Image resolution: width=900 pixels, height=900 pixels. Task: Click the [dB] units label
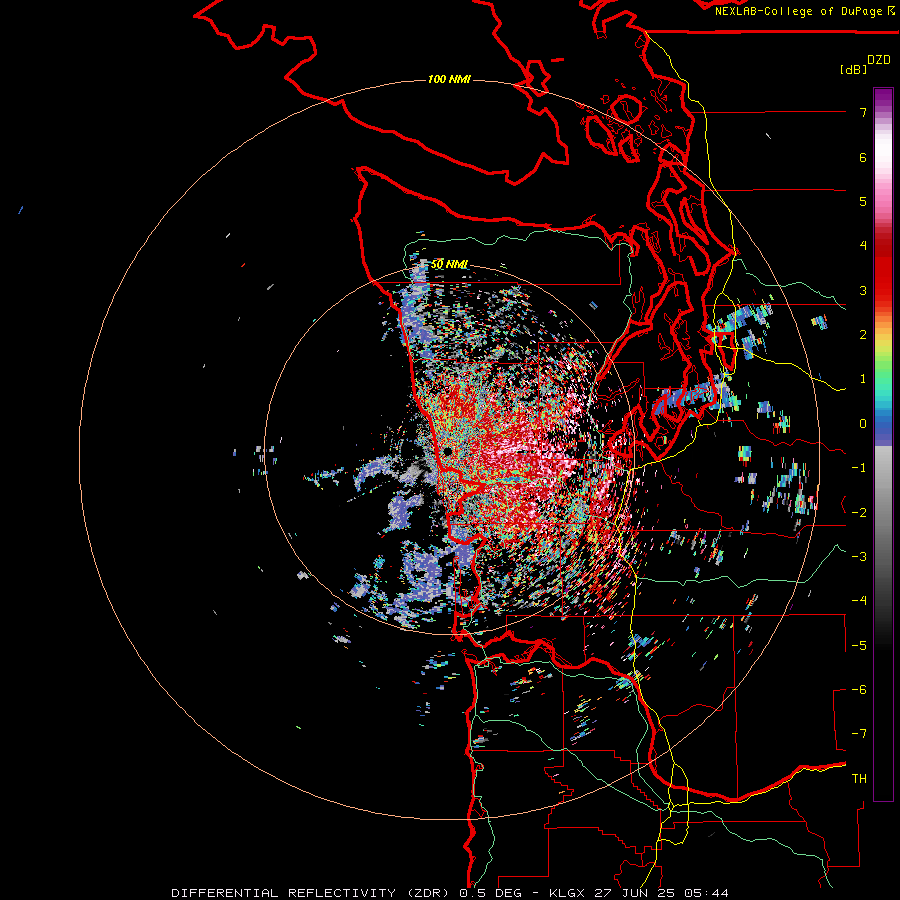tap(853, 69)
